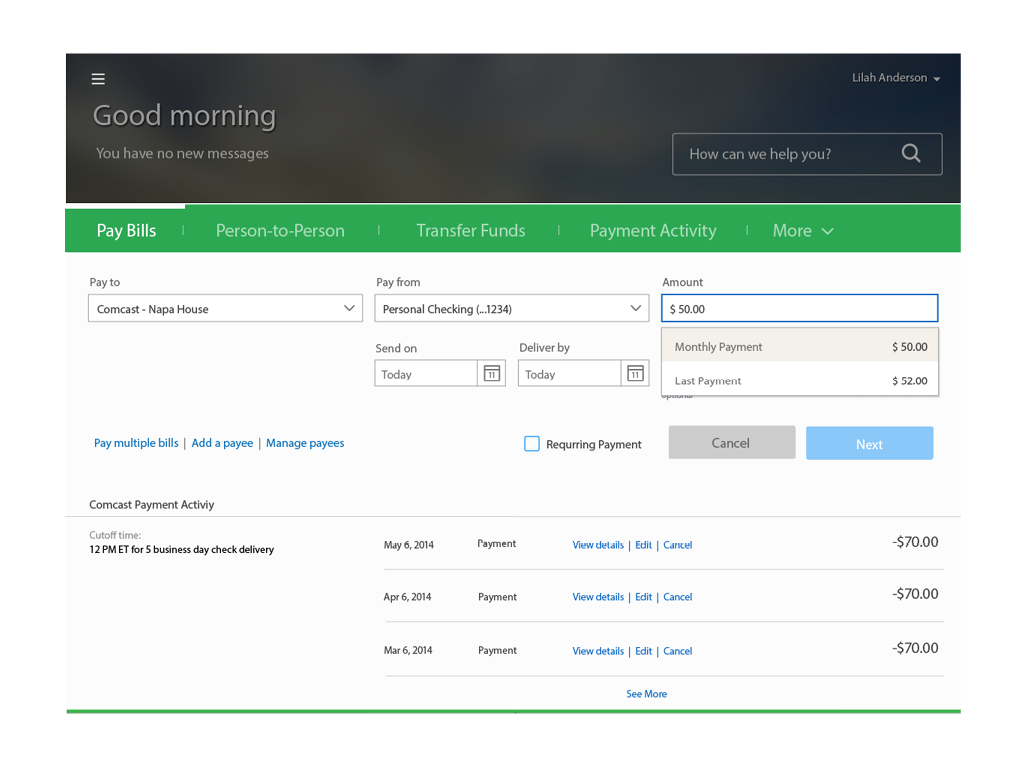Click the Cancel button
The image size is (1024, 768).
tap(731, 443)
